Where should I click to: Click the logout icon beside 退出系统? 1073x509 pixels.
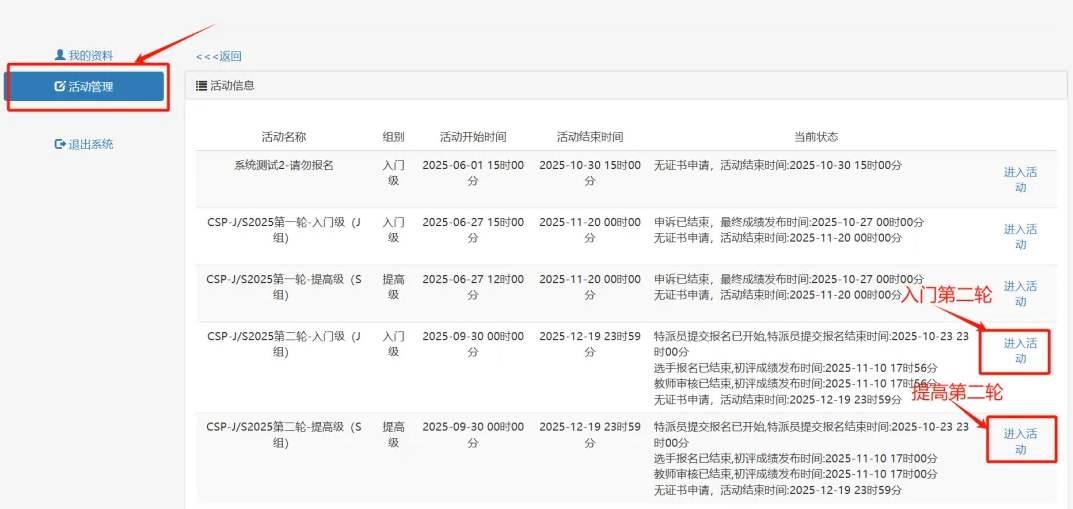click(x=60, y=144)
